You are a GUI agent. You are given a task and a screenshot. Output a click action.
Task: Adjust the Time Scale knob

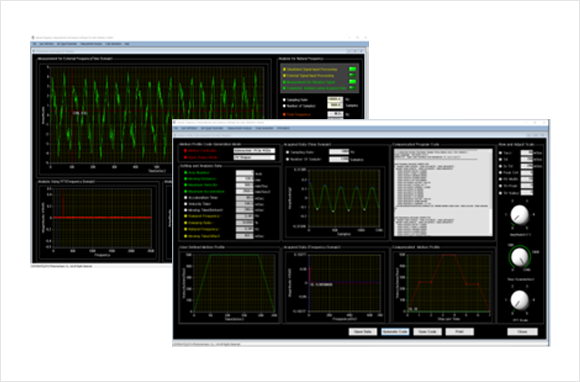pos(519,256)
